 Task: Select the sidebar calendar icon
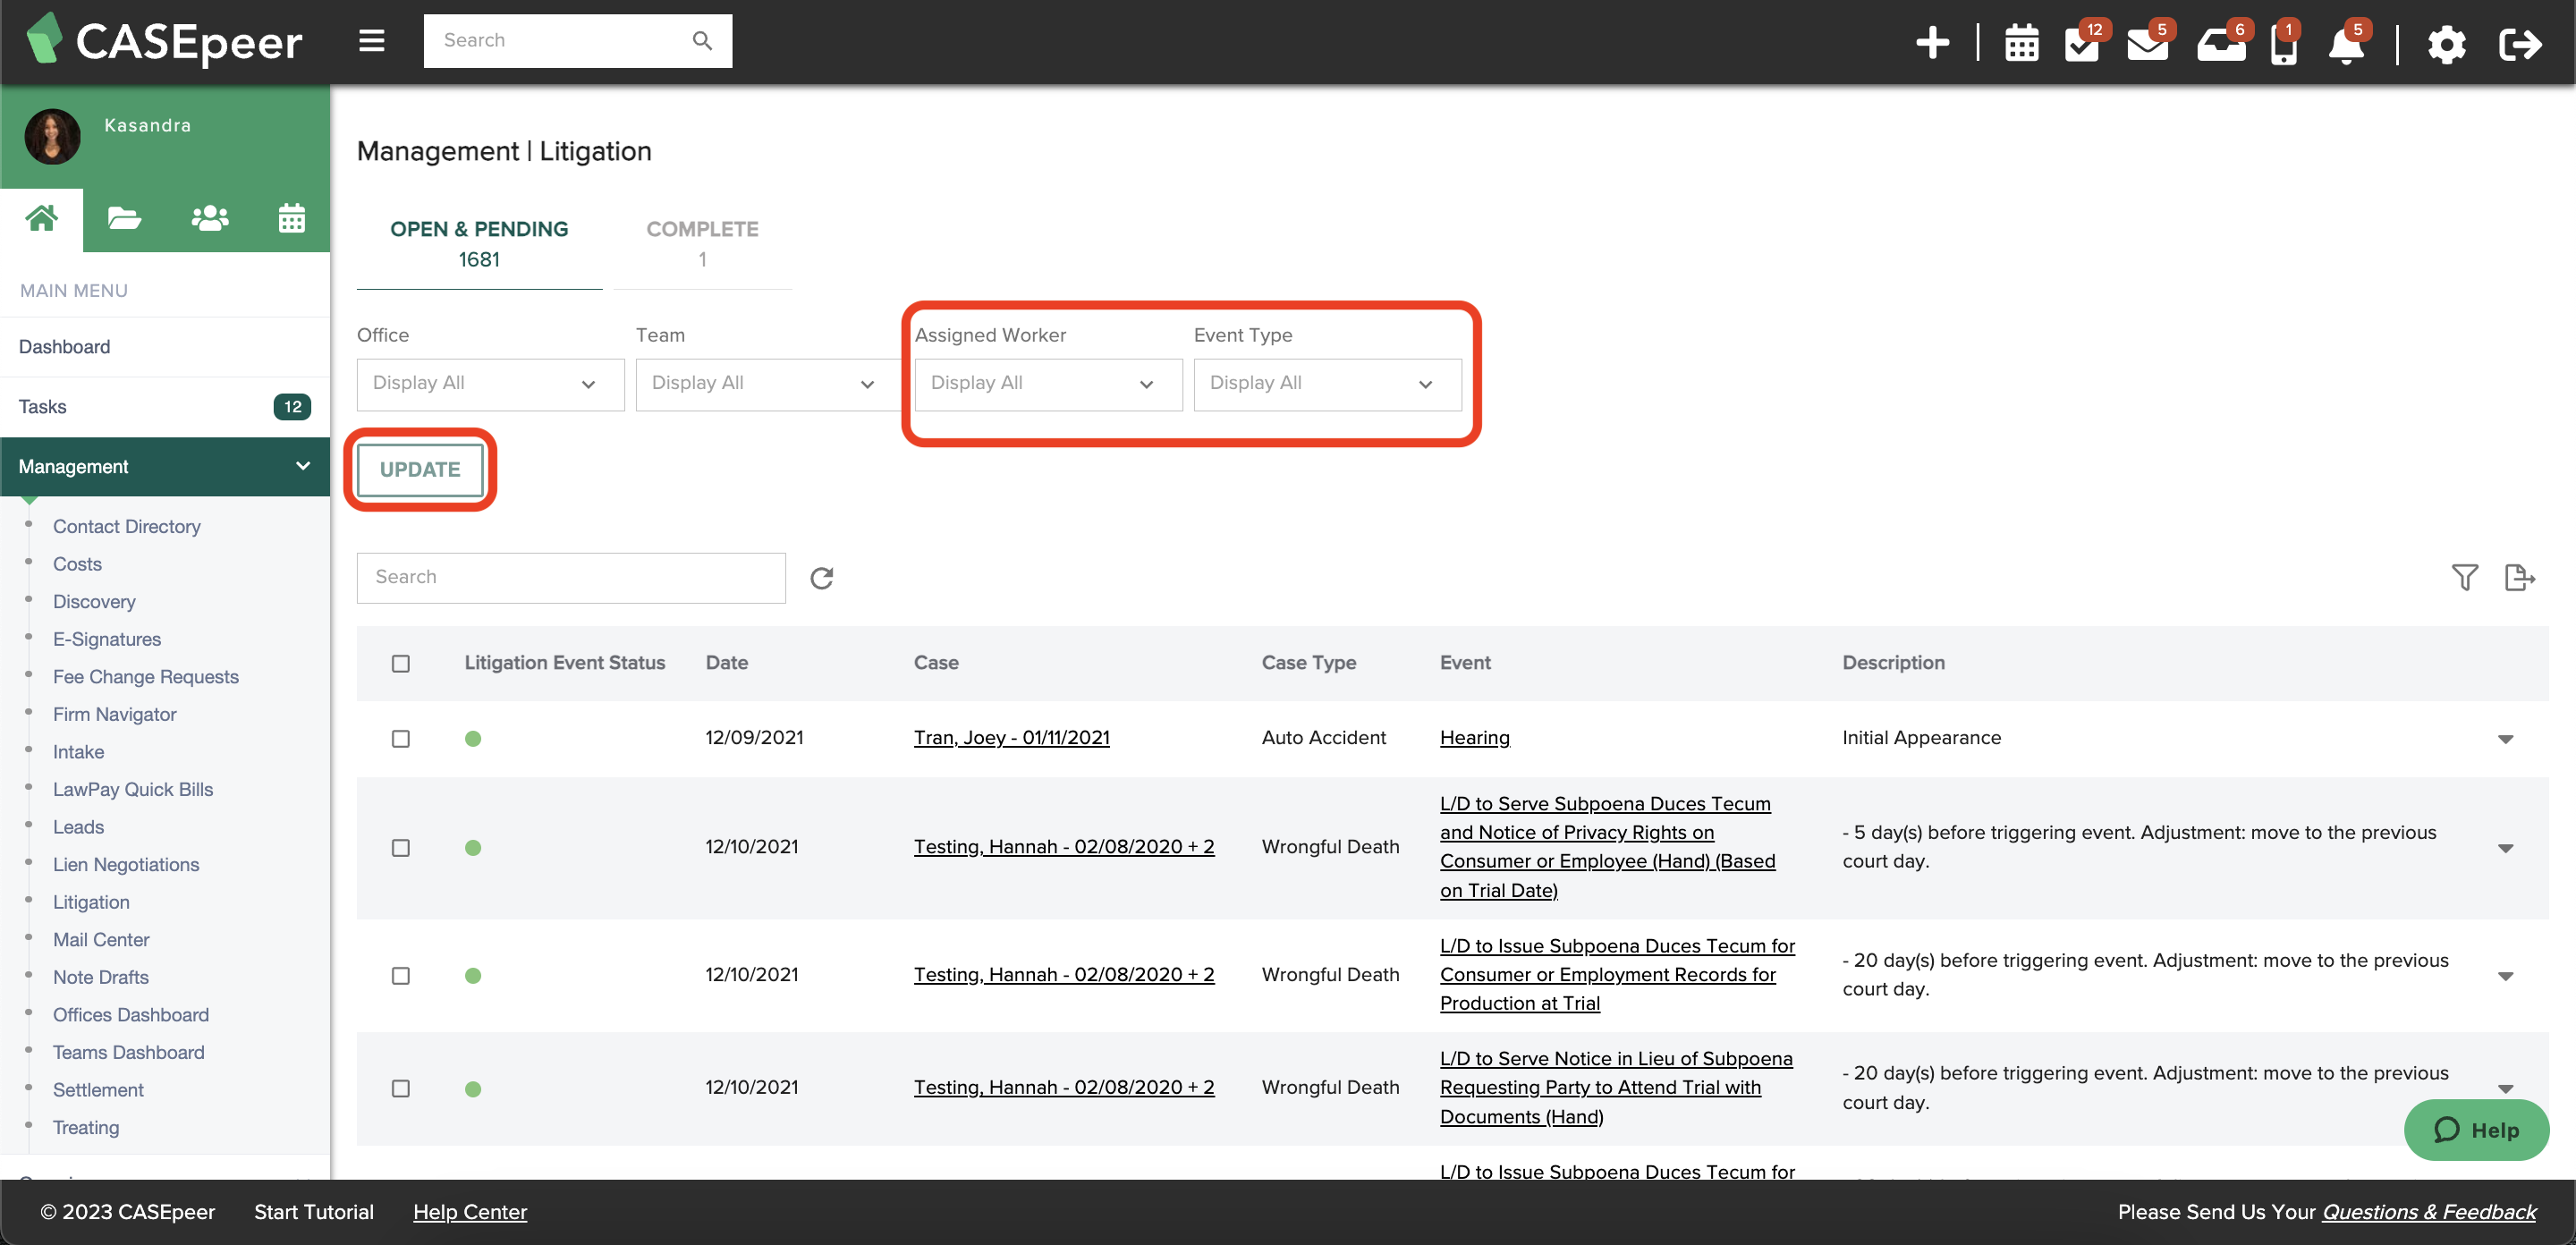pyautogui.click(x=291, y=218)
